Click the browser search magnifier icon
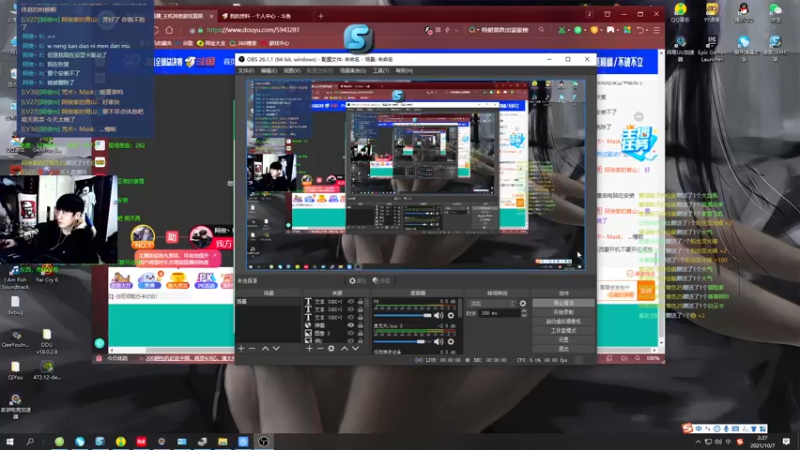 point(541,30)
